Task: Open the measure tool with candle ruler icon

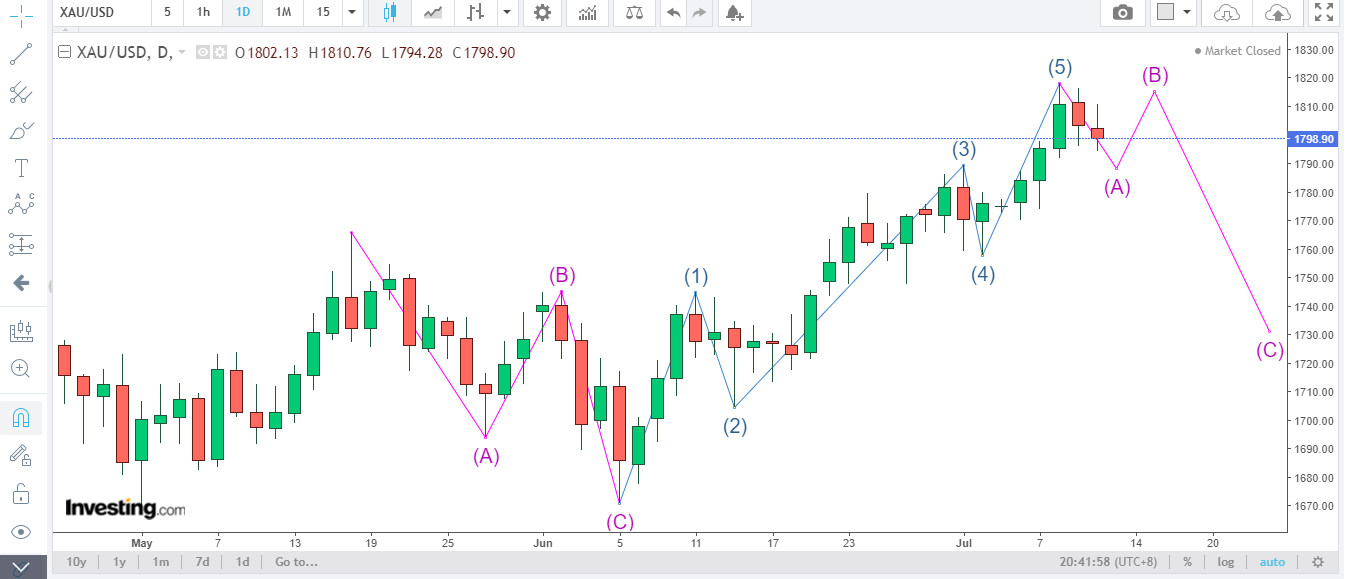Action: tap(22, 330)
